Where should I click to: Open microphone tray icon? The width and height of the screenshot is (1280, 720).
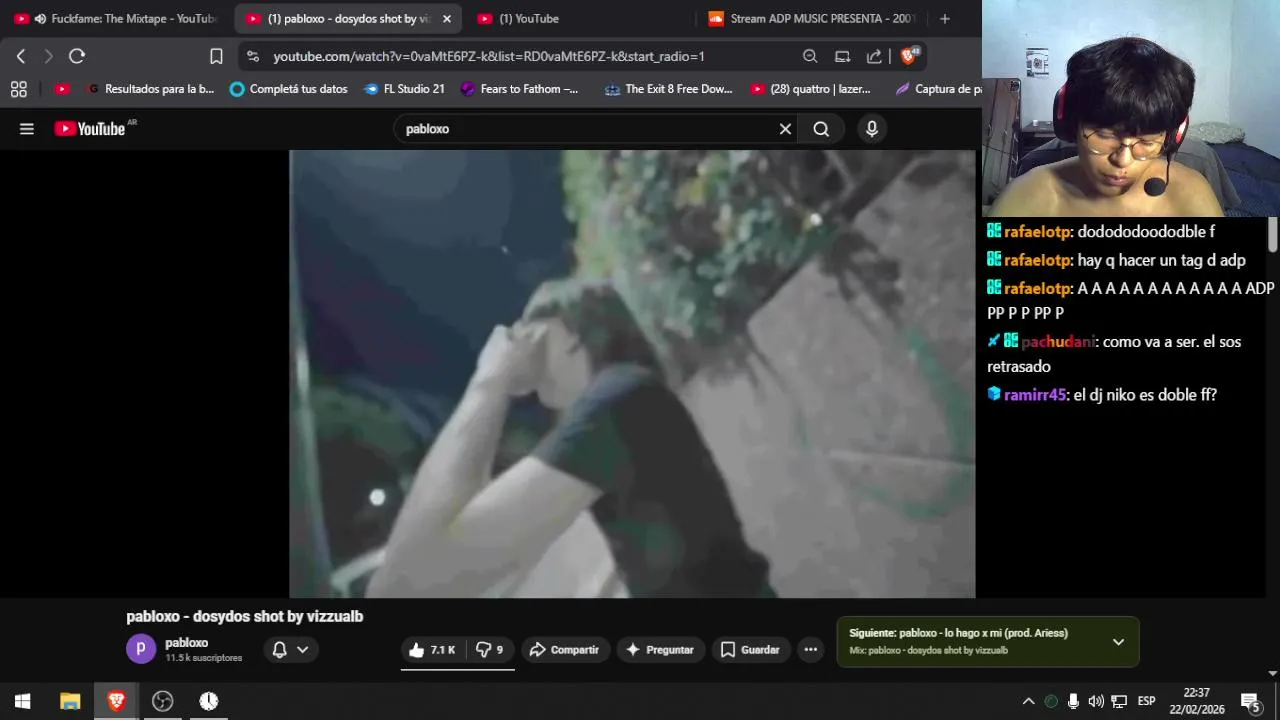[x=1073, y=701]
